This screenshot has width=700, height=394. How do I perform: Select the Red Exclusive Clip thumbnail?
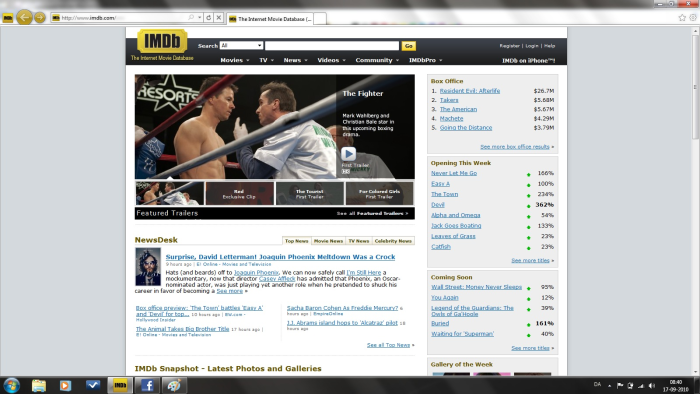(x=240, y=193)
